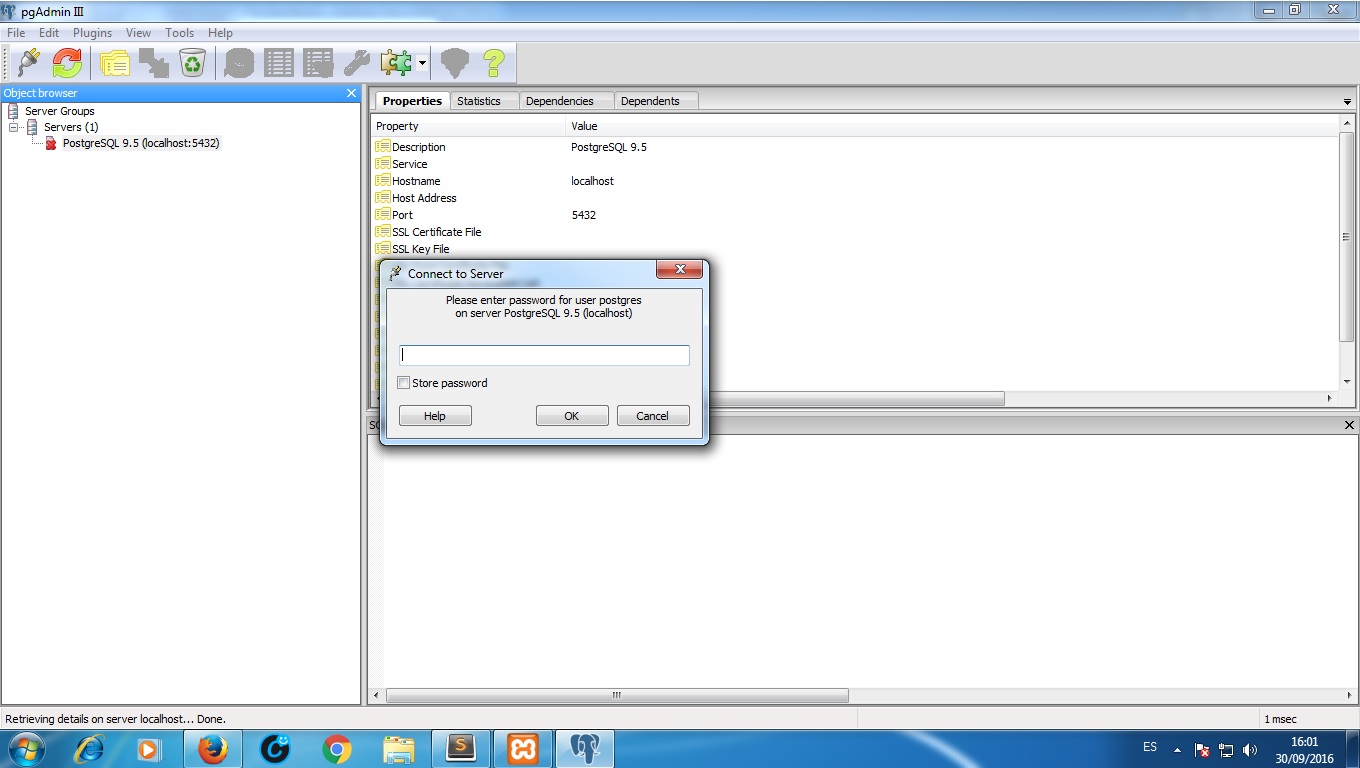Click the Refresh object toolbar icon
The width and height of the screenshot is (1360, 768).
(x=67, y=64)
